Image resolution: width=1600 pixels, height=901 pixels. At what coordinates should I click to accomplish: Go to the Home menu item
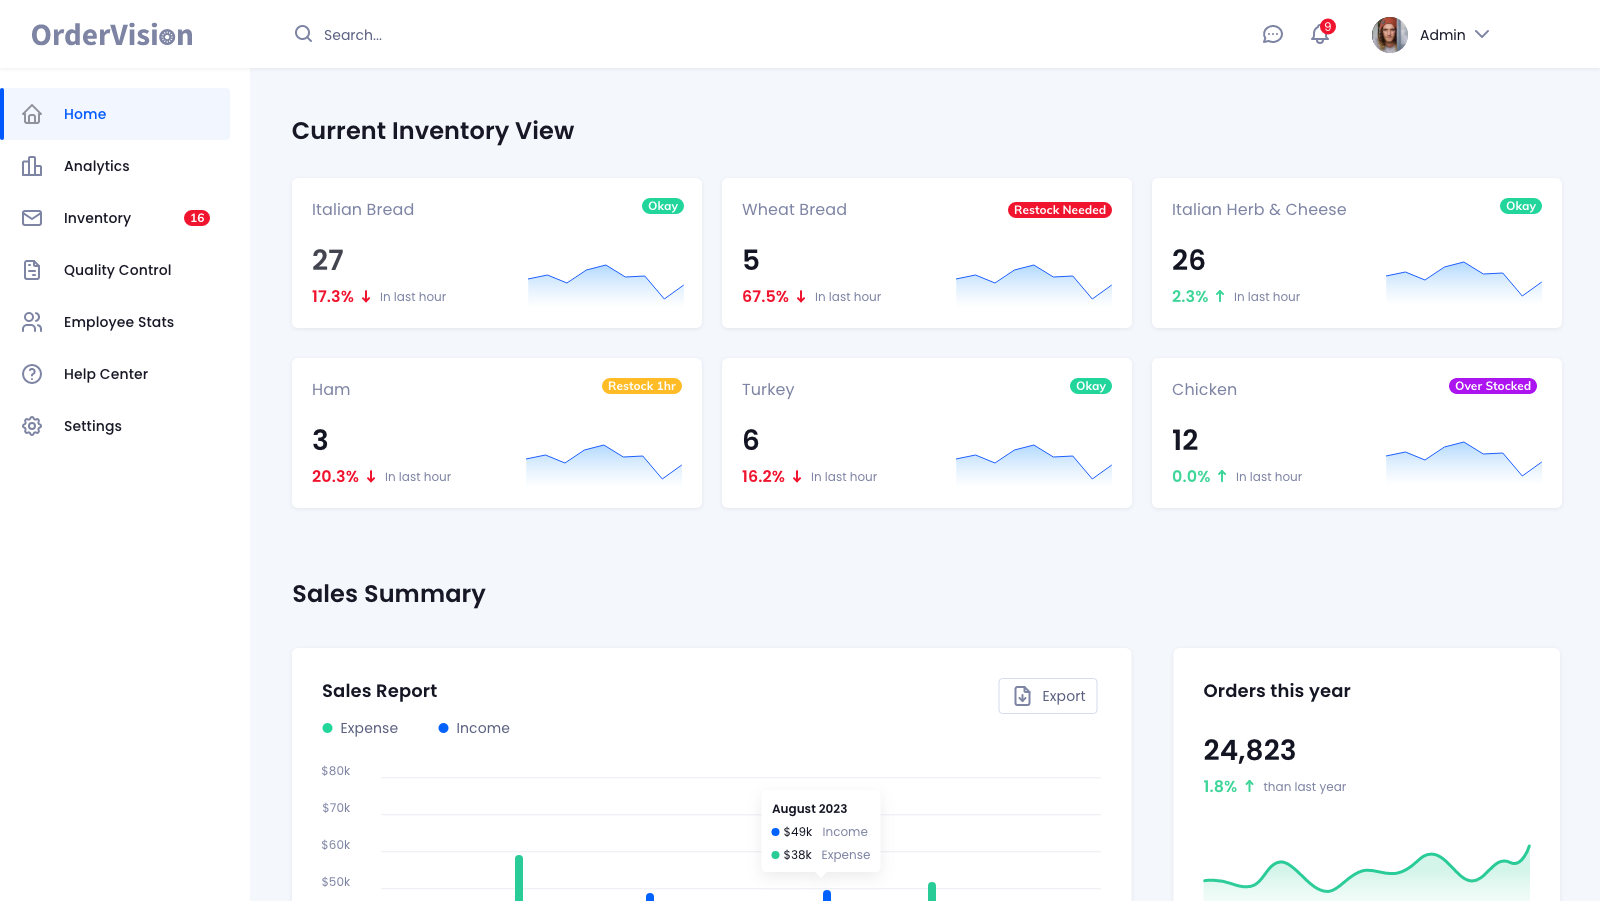coord(116,114)
